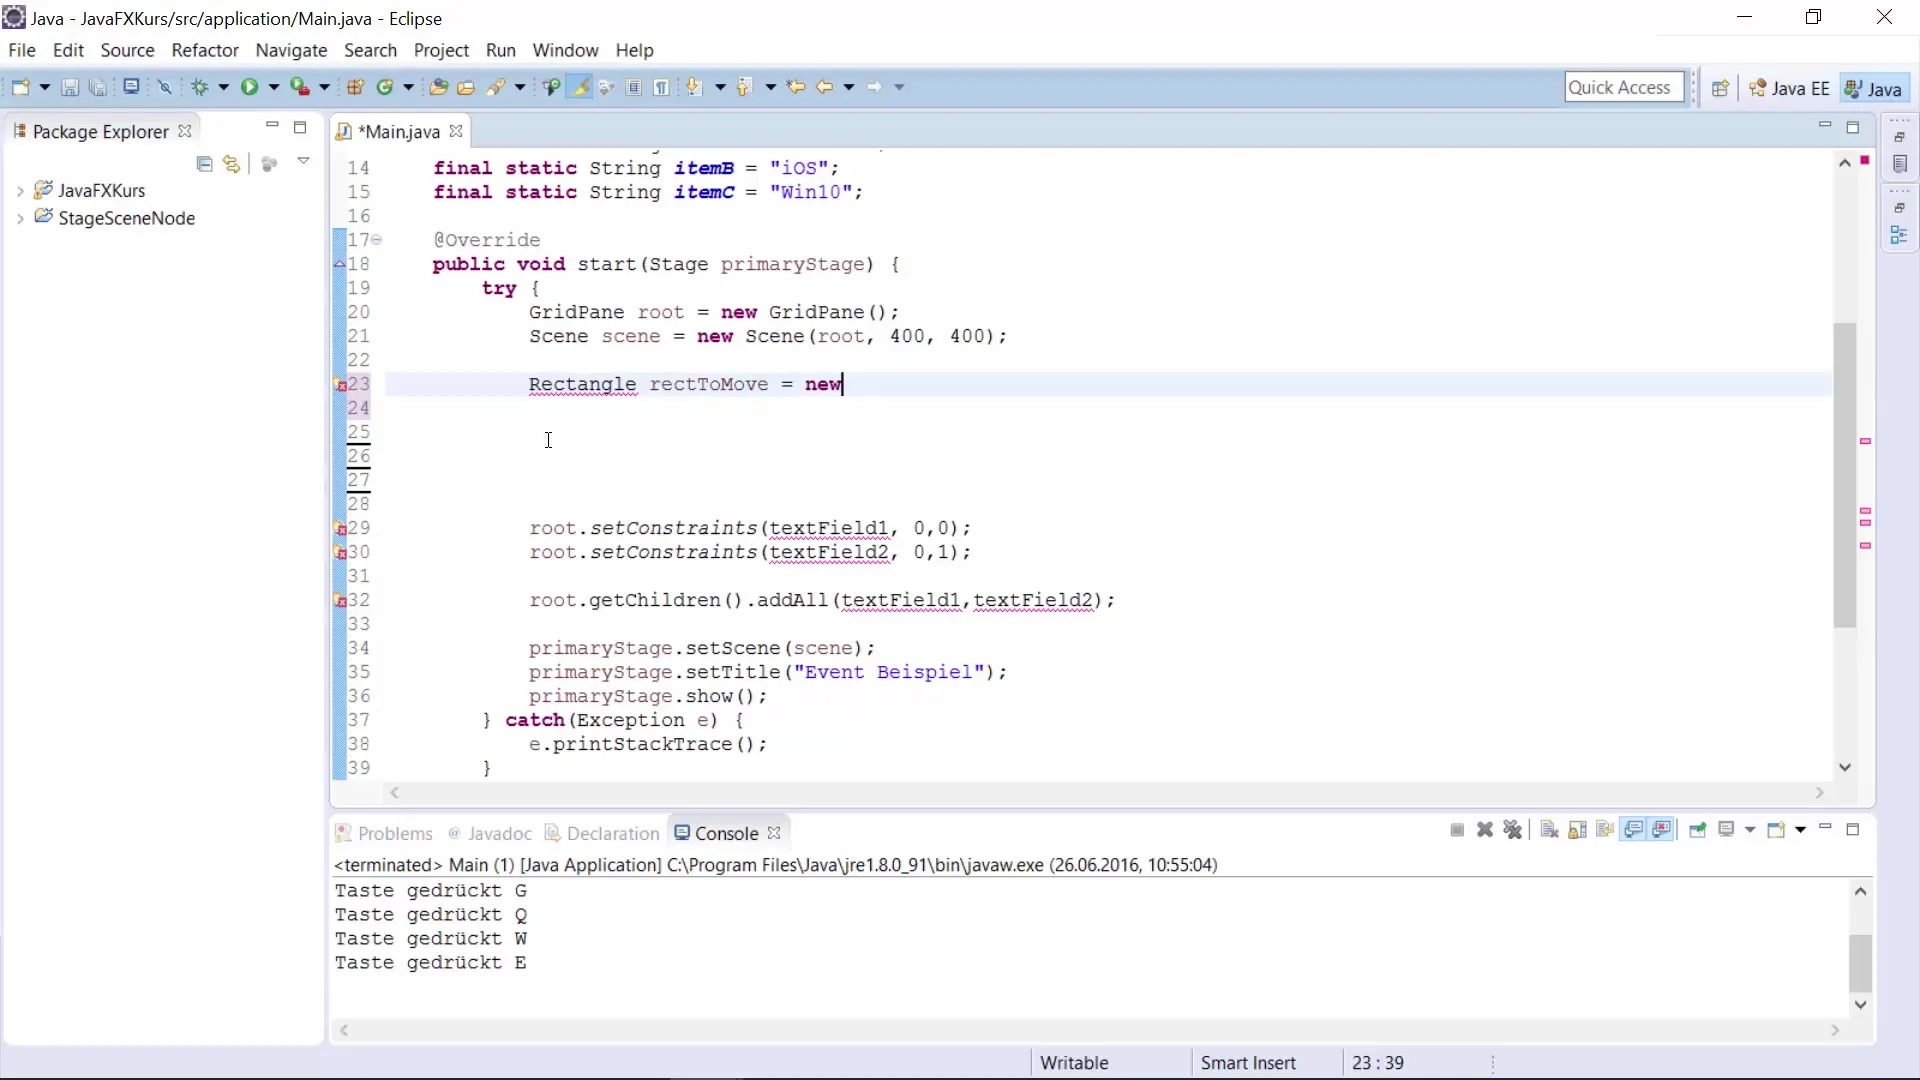Toggle Link with Editor in Package Explorer

(x=232, y=164)
